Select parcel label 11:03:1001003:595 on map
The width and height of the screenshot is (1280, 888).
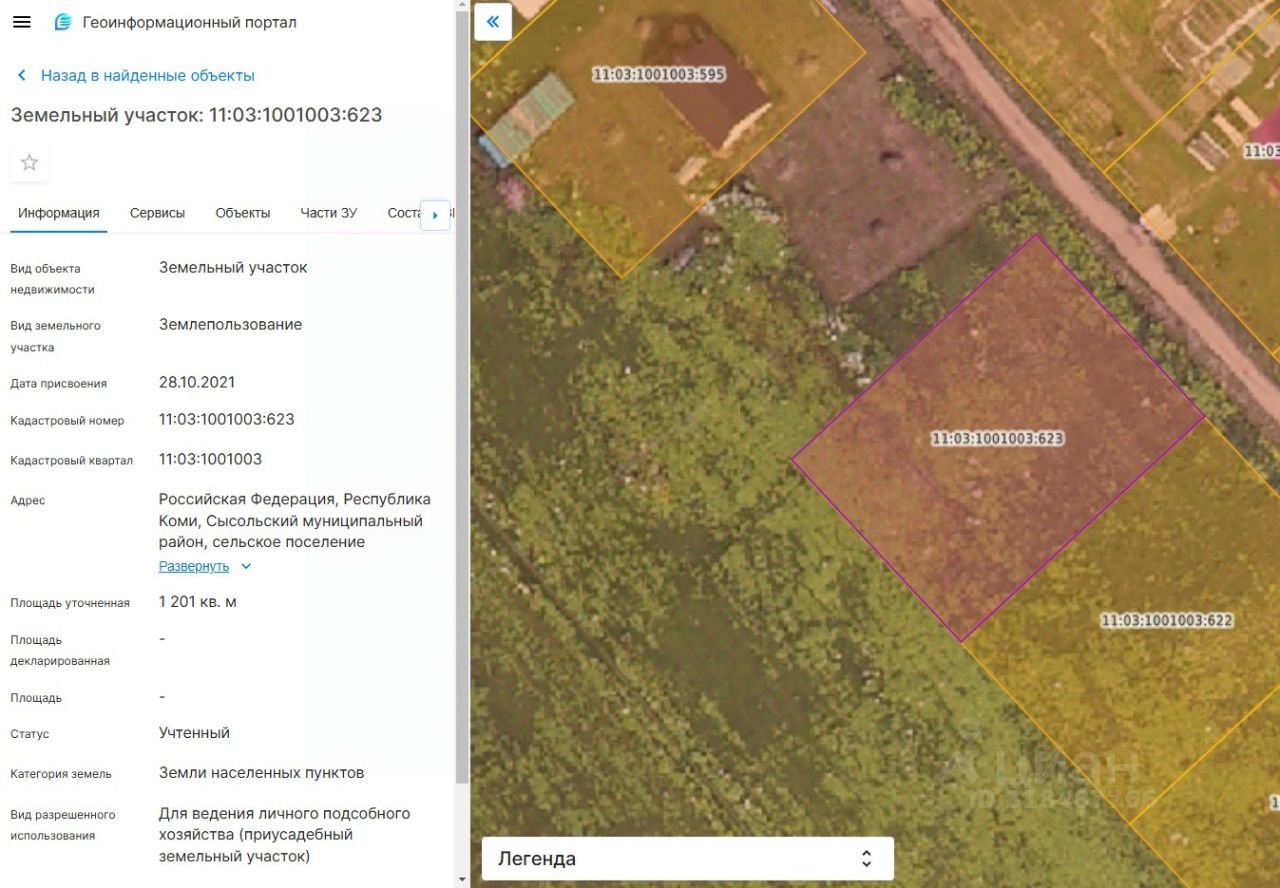point(659,74)
